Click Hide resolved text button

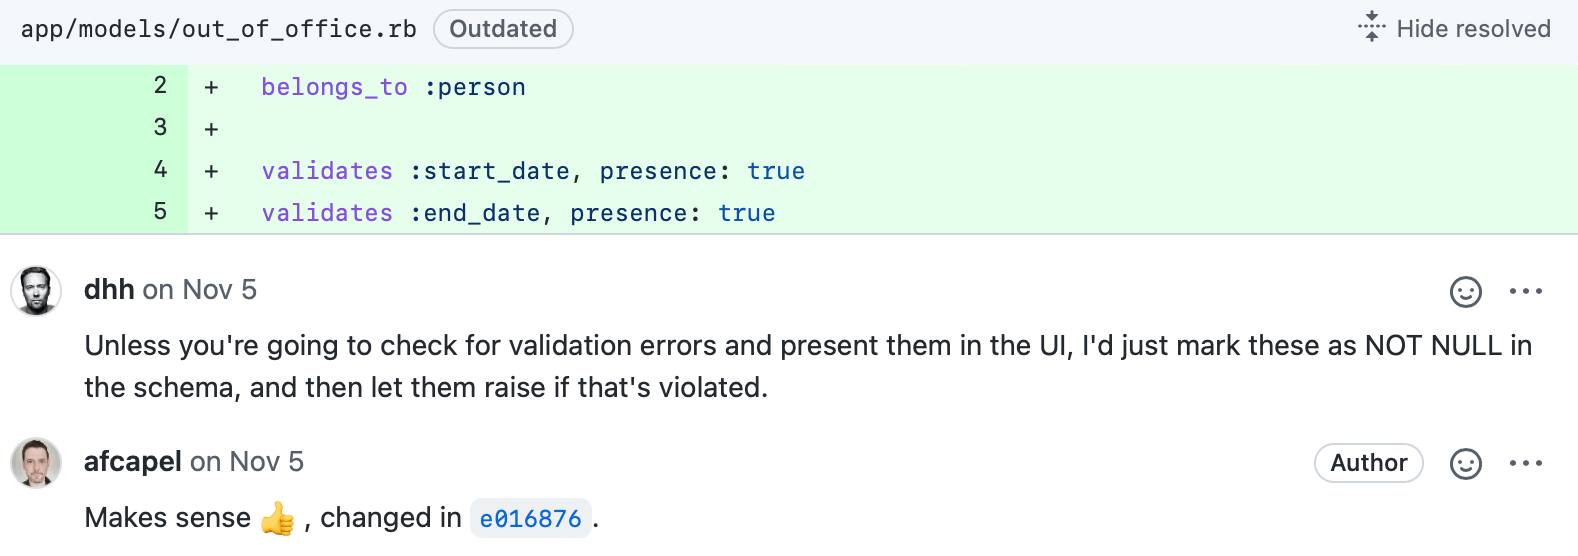click(x=1473, y=29)
